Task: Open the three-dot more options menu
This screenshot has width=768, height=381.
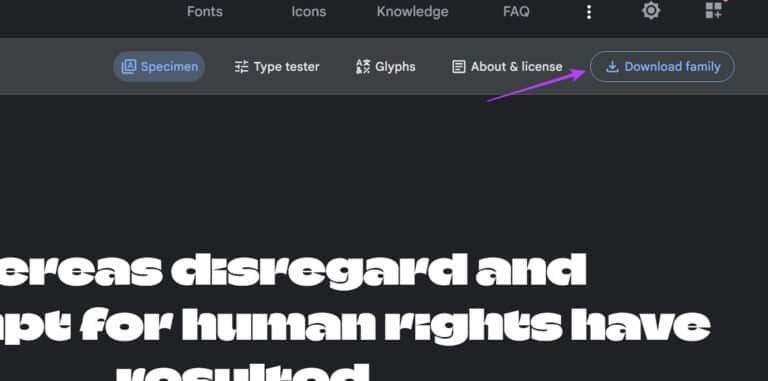Action: pos(589,12)
